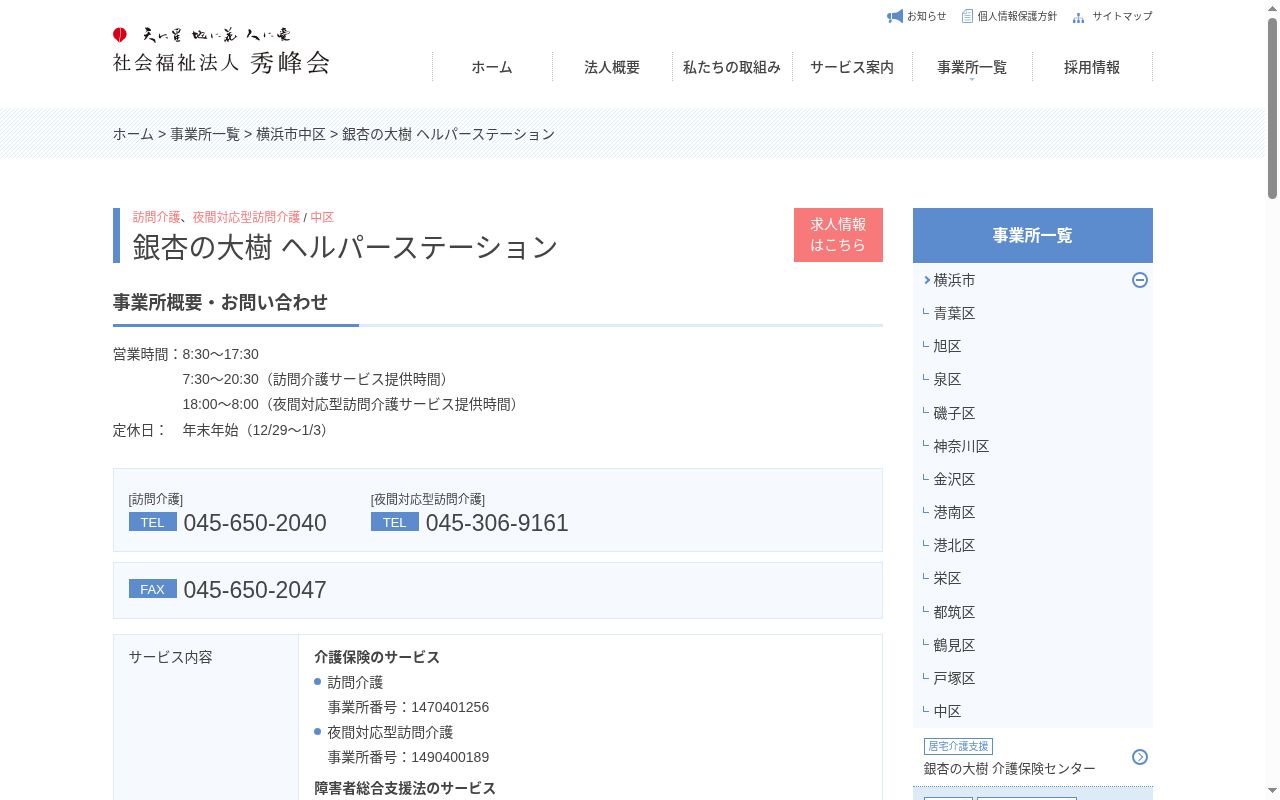Screen dimensions: 1280x800
Task: Click the document icon beside 個人情報保護方針
Action: (x=967, y=16)
